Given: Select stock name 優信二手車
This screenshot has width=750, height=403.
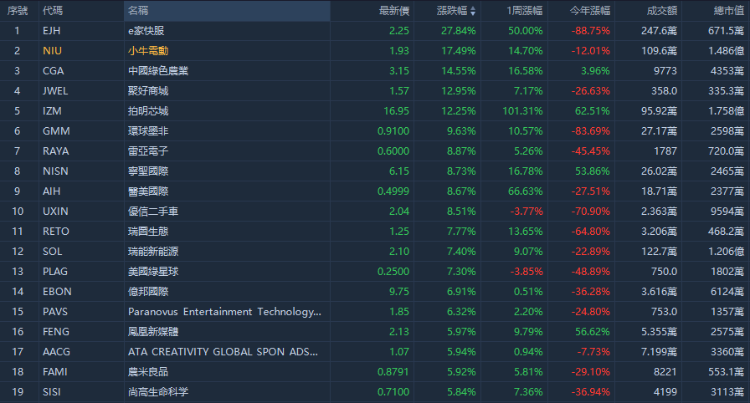Looking at the screenshot, I should tap(153, 211).
